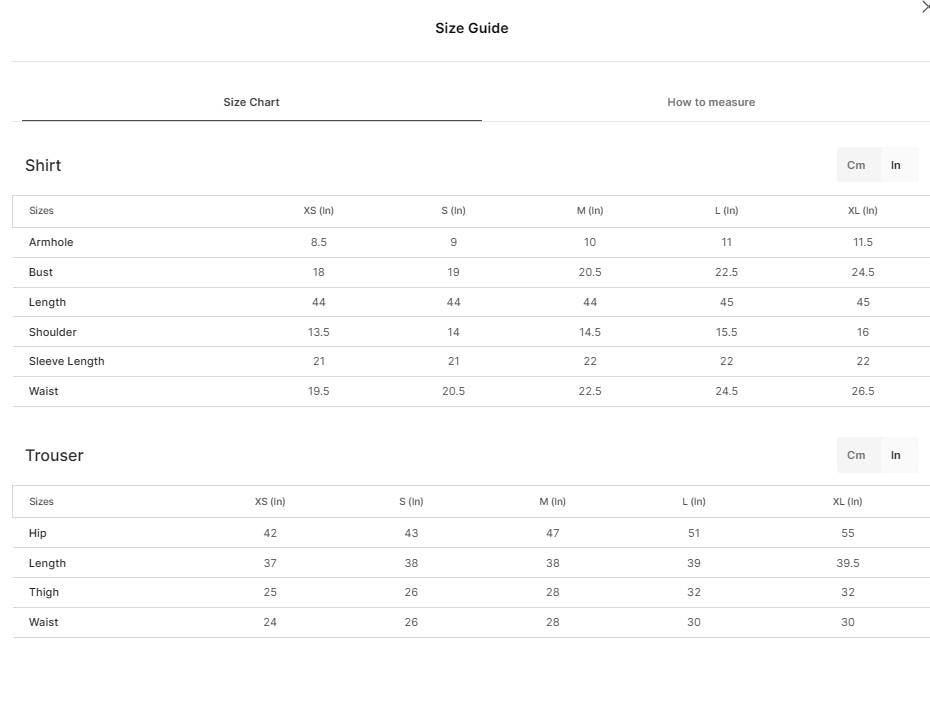Click the Shirt Bust row label

tap(40, 272)
